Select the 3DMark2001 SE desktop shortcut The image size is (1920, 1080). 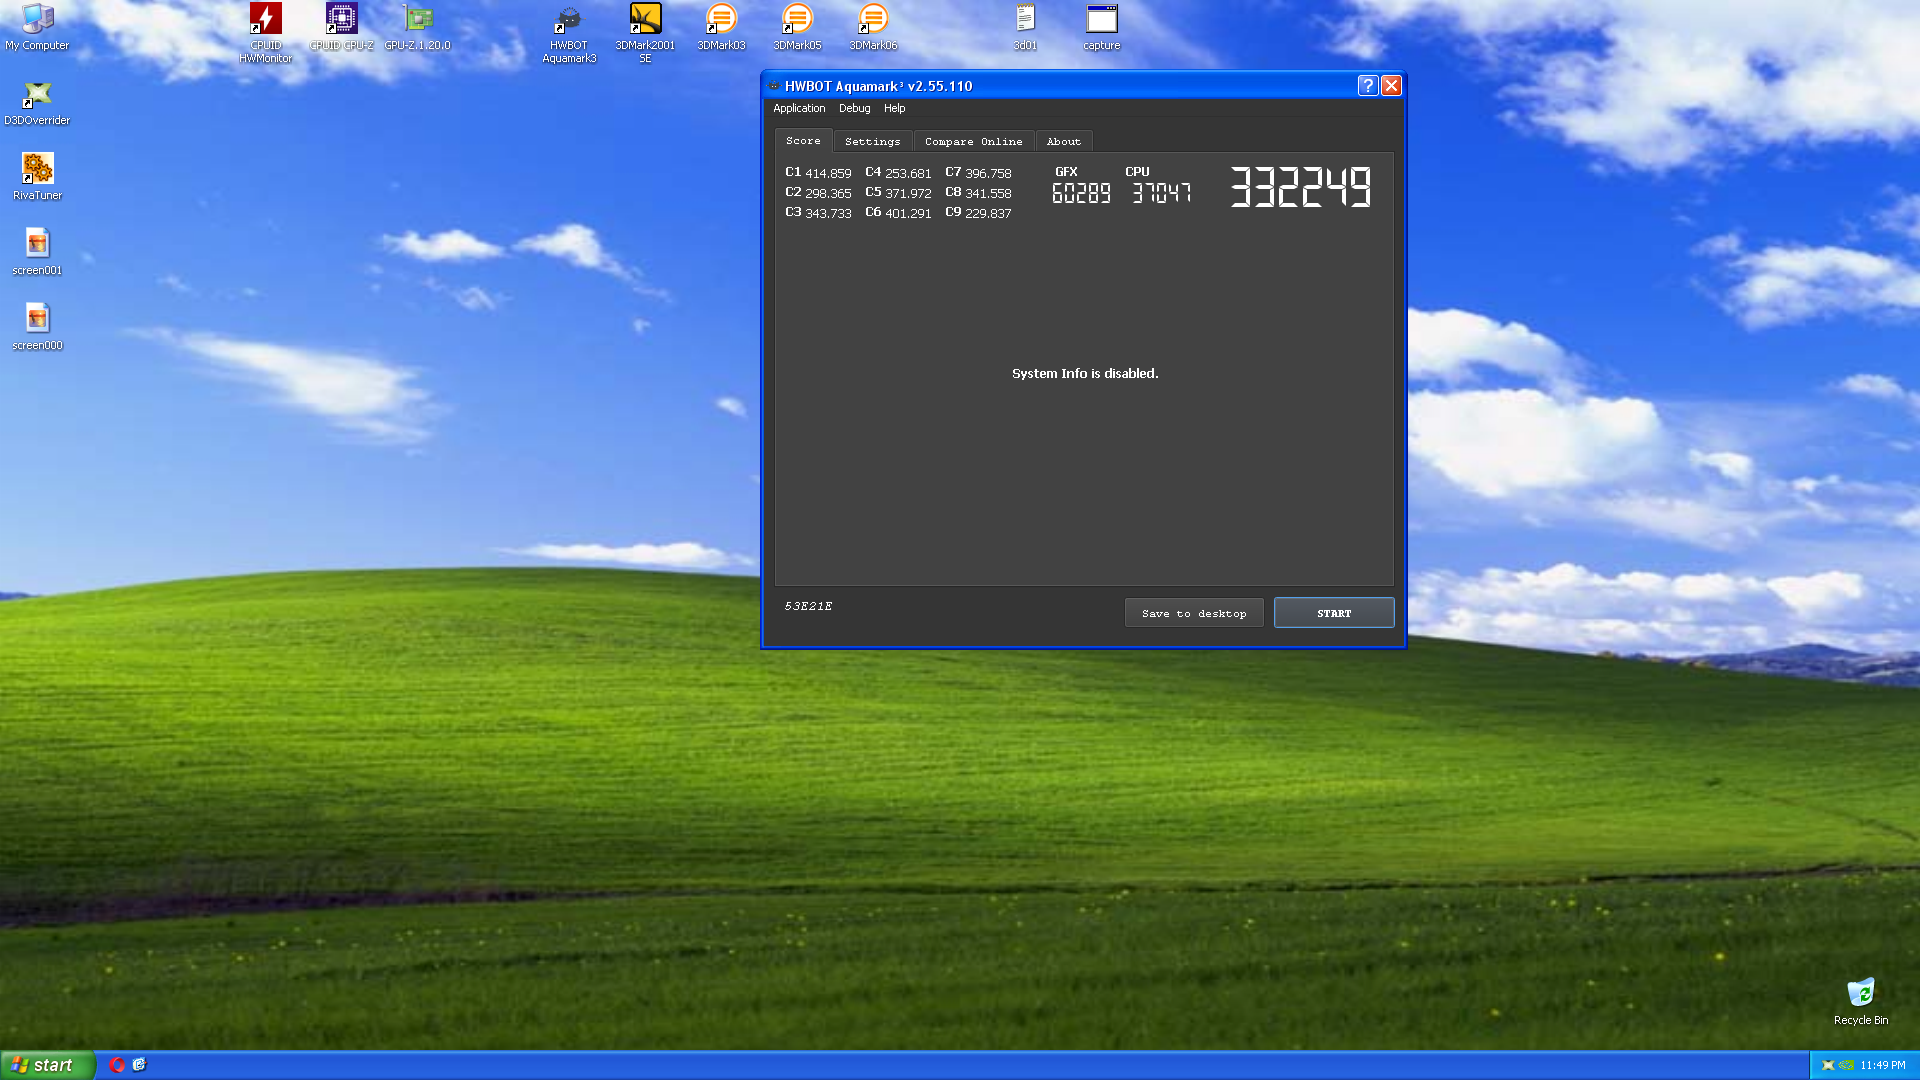645,33
